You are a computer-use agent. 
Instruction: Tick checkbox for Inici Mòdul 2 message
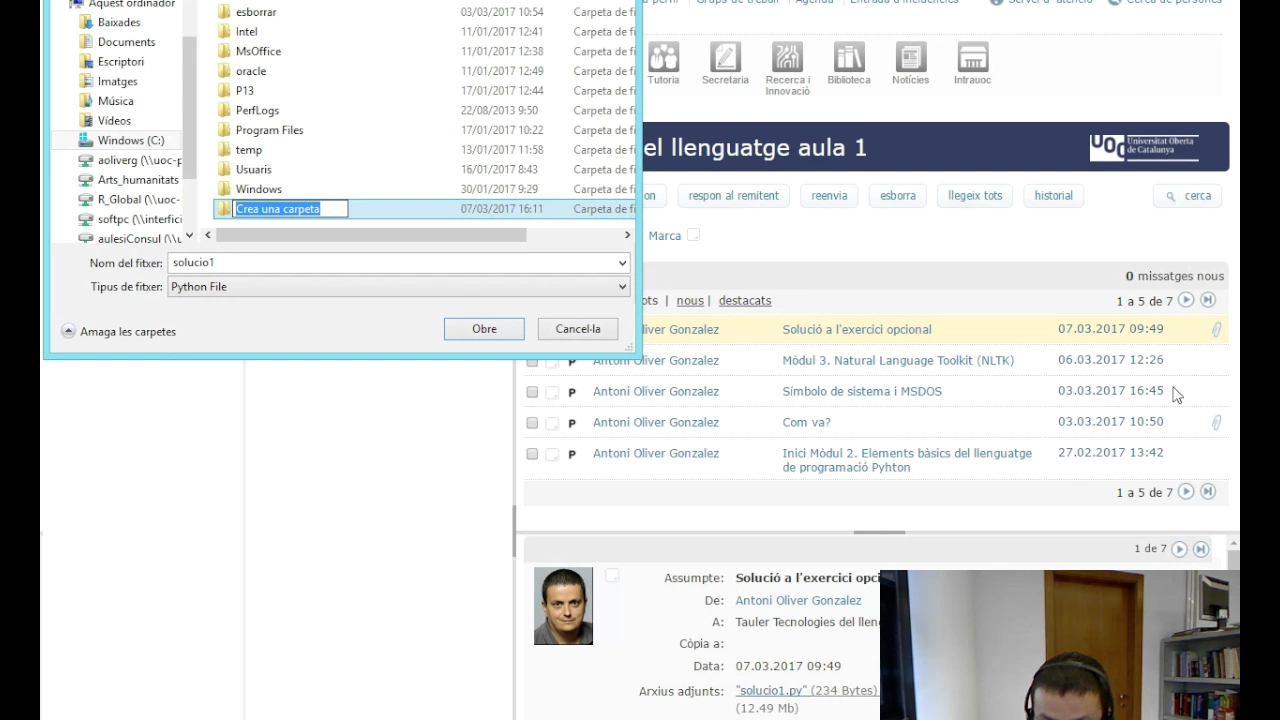pos(532,454)
